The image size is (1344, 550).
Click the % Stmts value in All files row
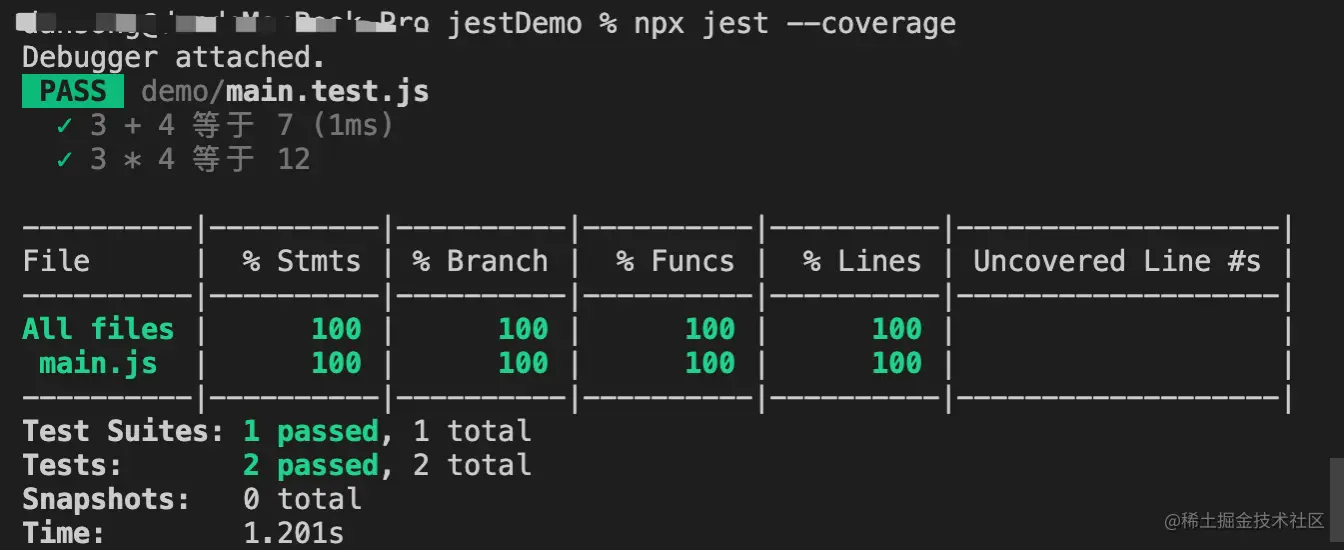(336, 329)
